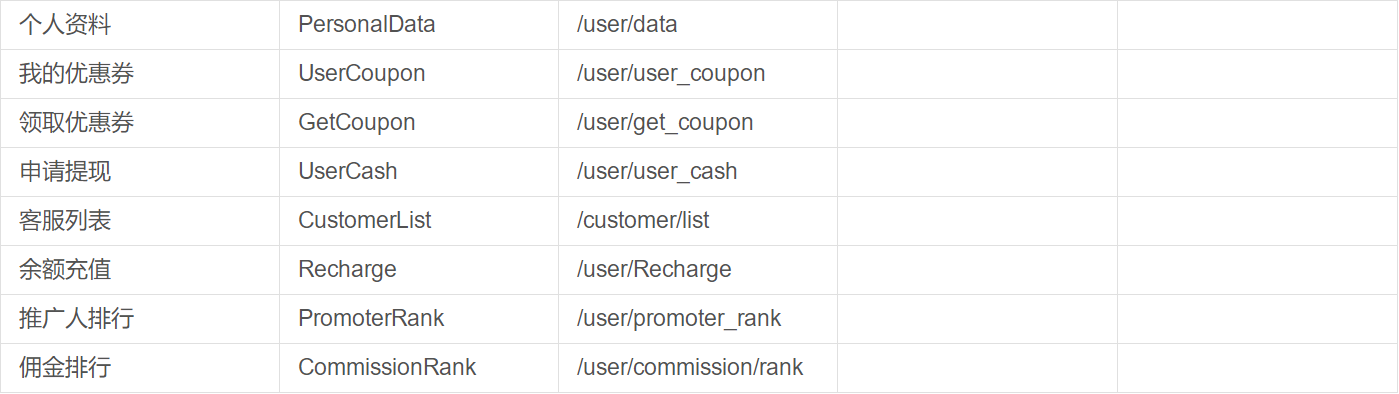This screenshot has width=1399, height=394.
Task: Click the /user/get_coupon path
Action: (x=665, y=123)
